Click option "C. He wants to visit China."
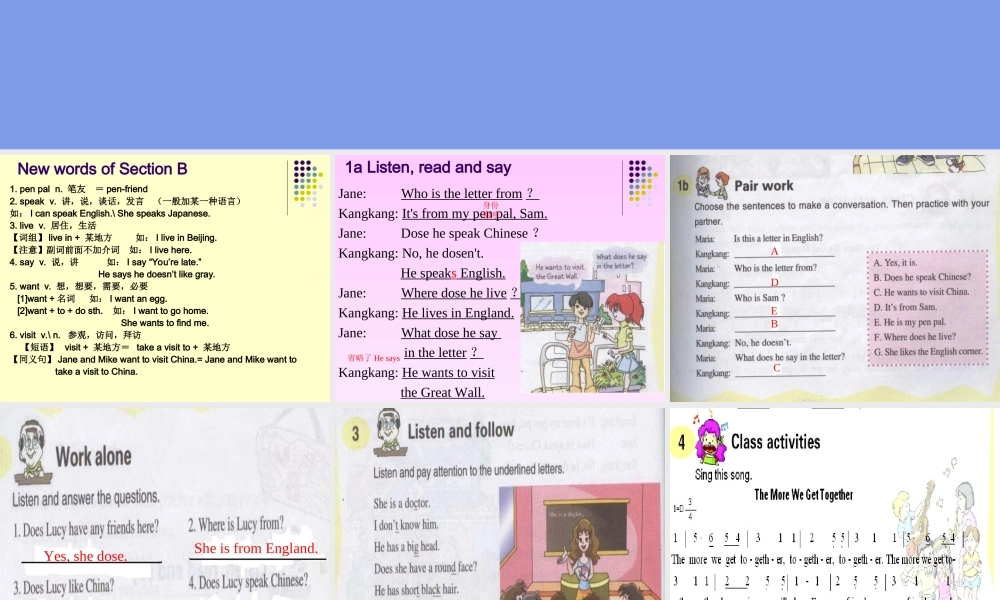This screenshot has height=600, width=1000. click(x=922, y=292)
